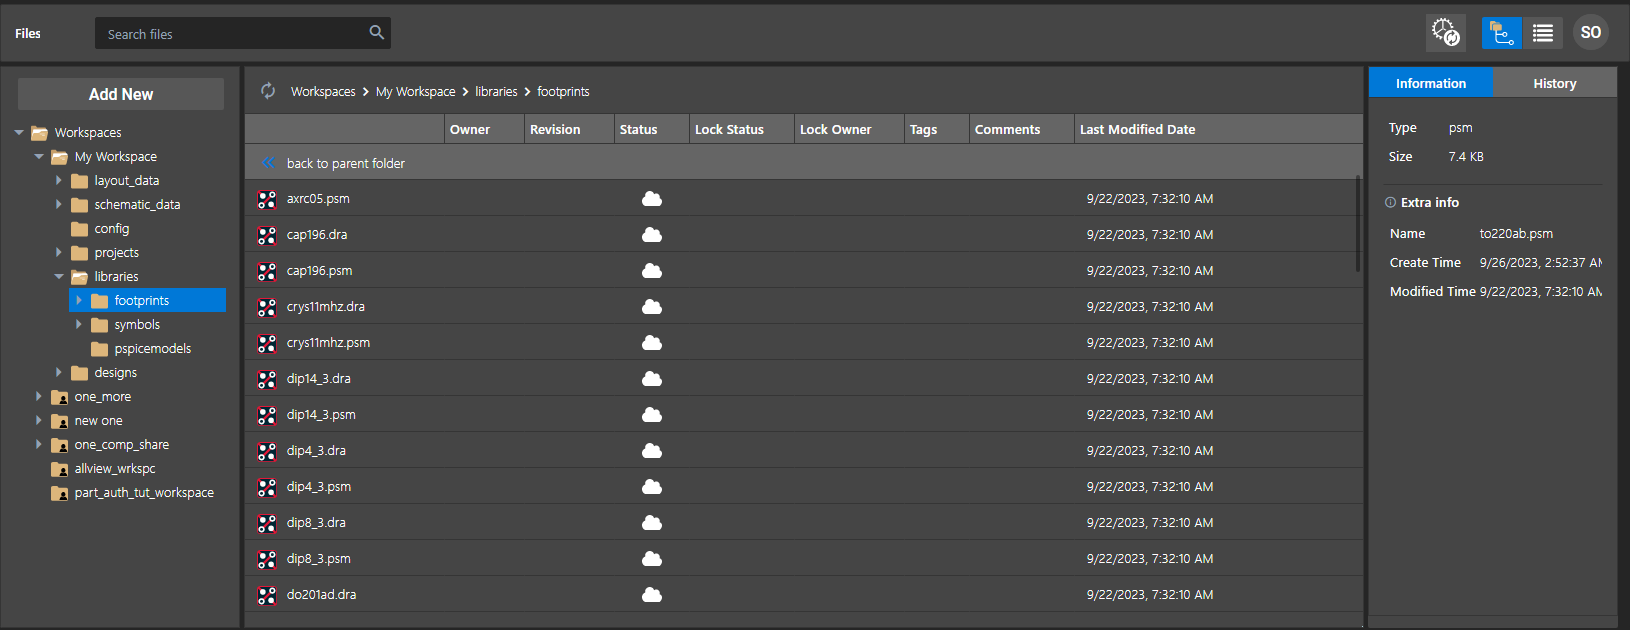Click the cloud status icon for dip8_3.psm
This screenshot has height=630, width=1630.
point(652,559)
